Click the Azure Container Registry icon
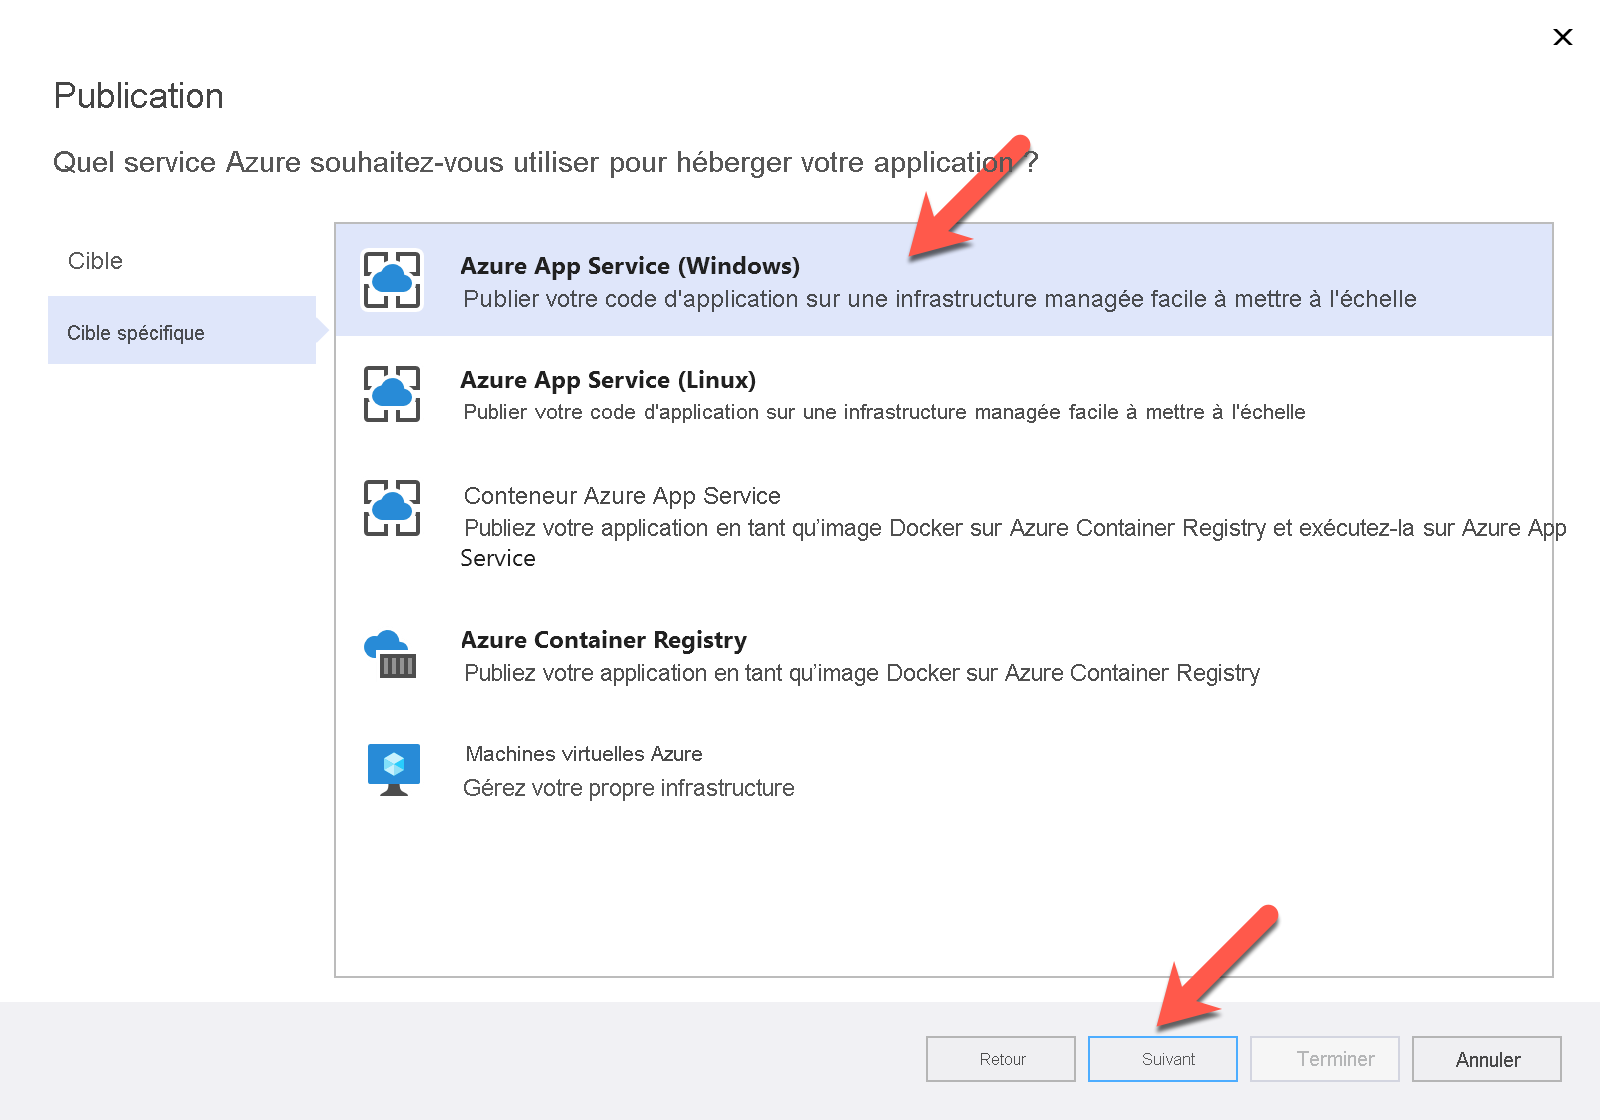Viewport: 1600px width, 1120px height. 391,655
